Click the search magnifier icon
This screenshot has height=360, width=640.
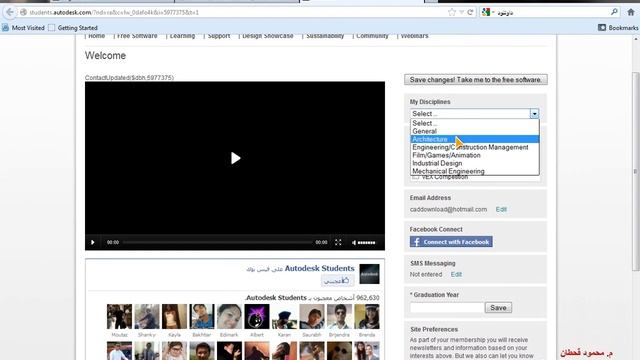[x=614, y=12]
